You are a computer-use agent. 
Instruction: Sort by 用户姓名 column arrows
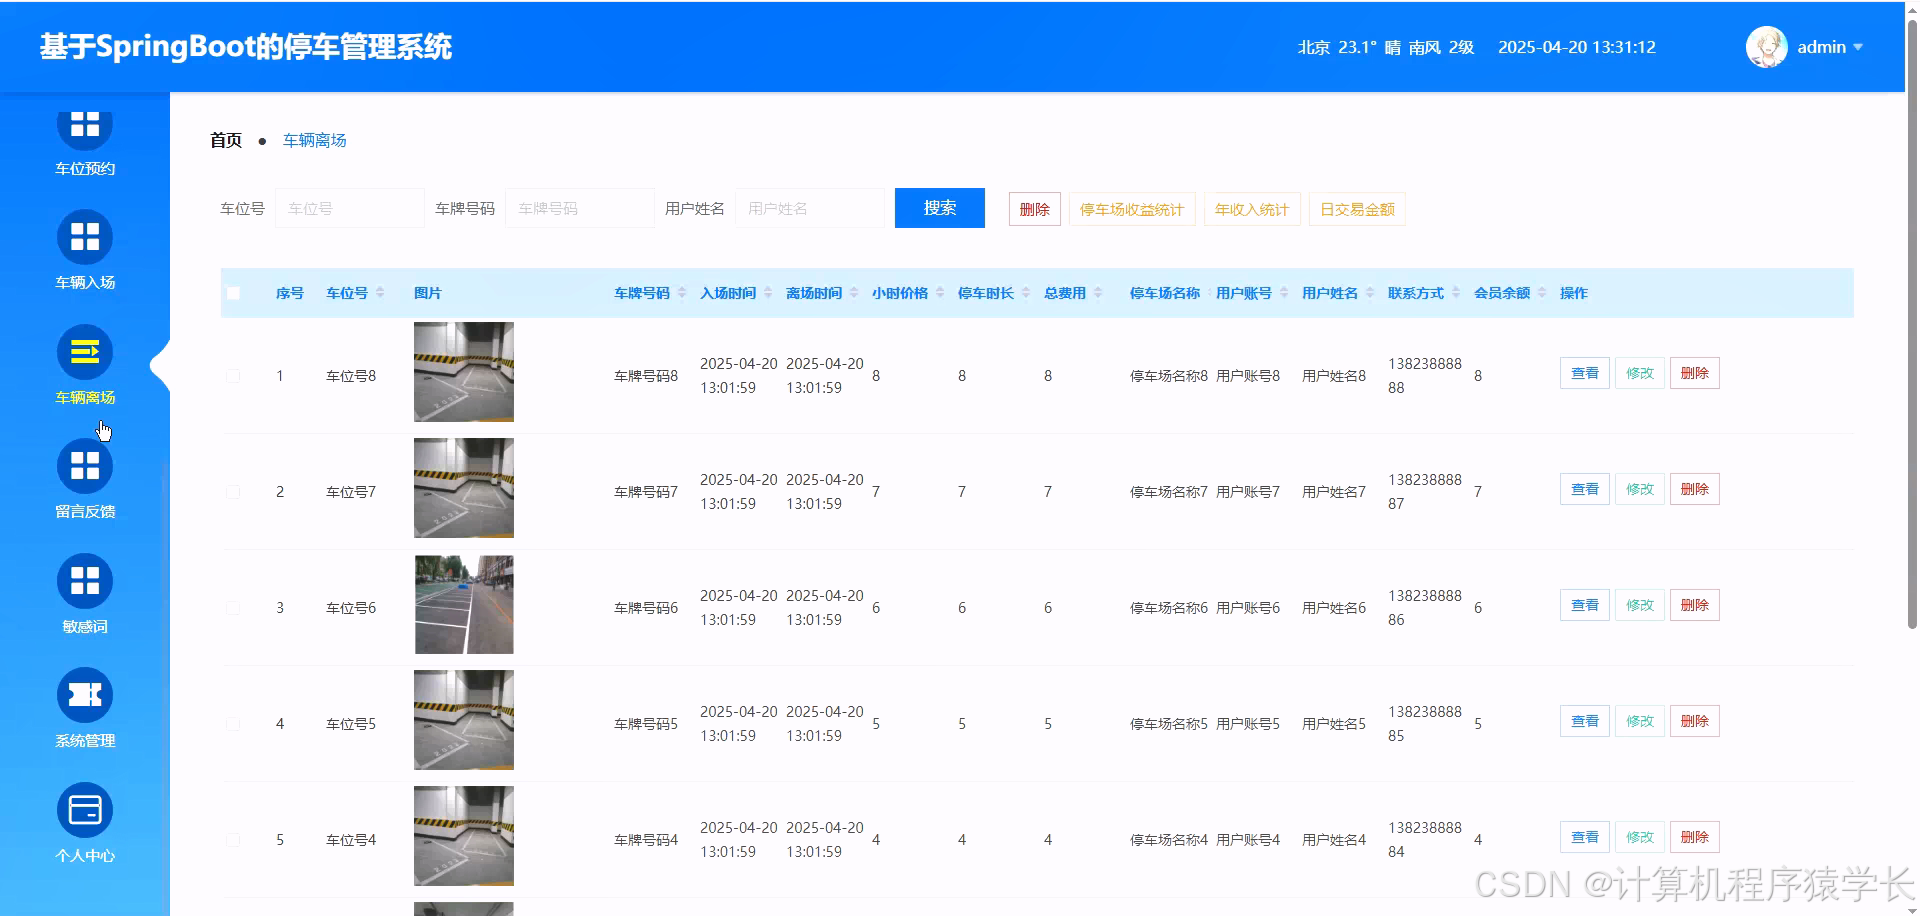[1370, 293]
